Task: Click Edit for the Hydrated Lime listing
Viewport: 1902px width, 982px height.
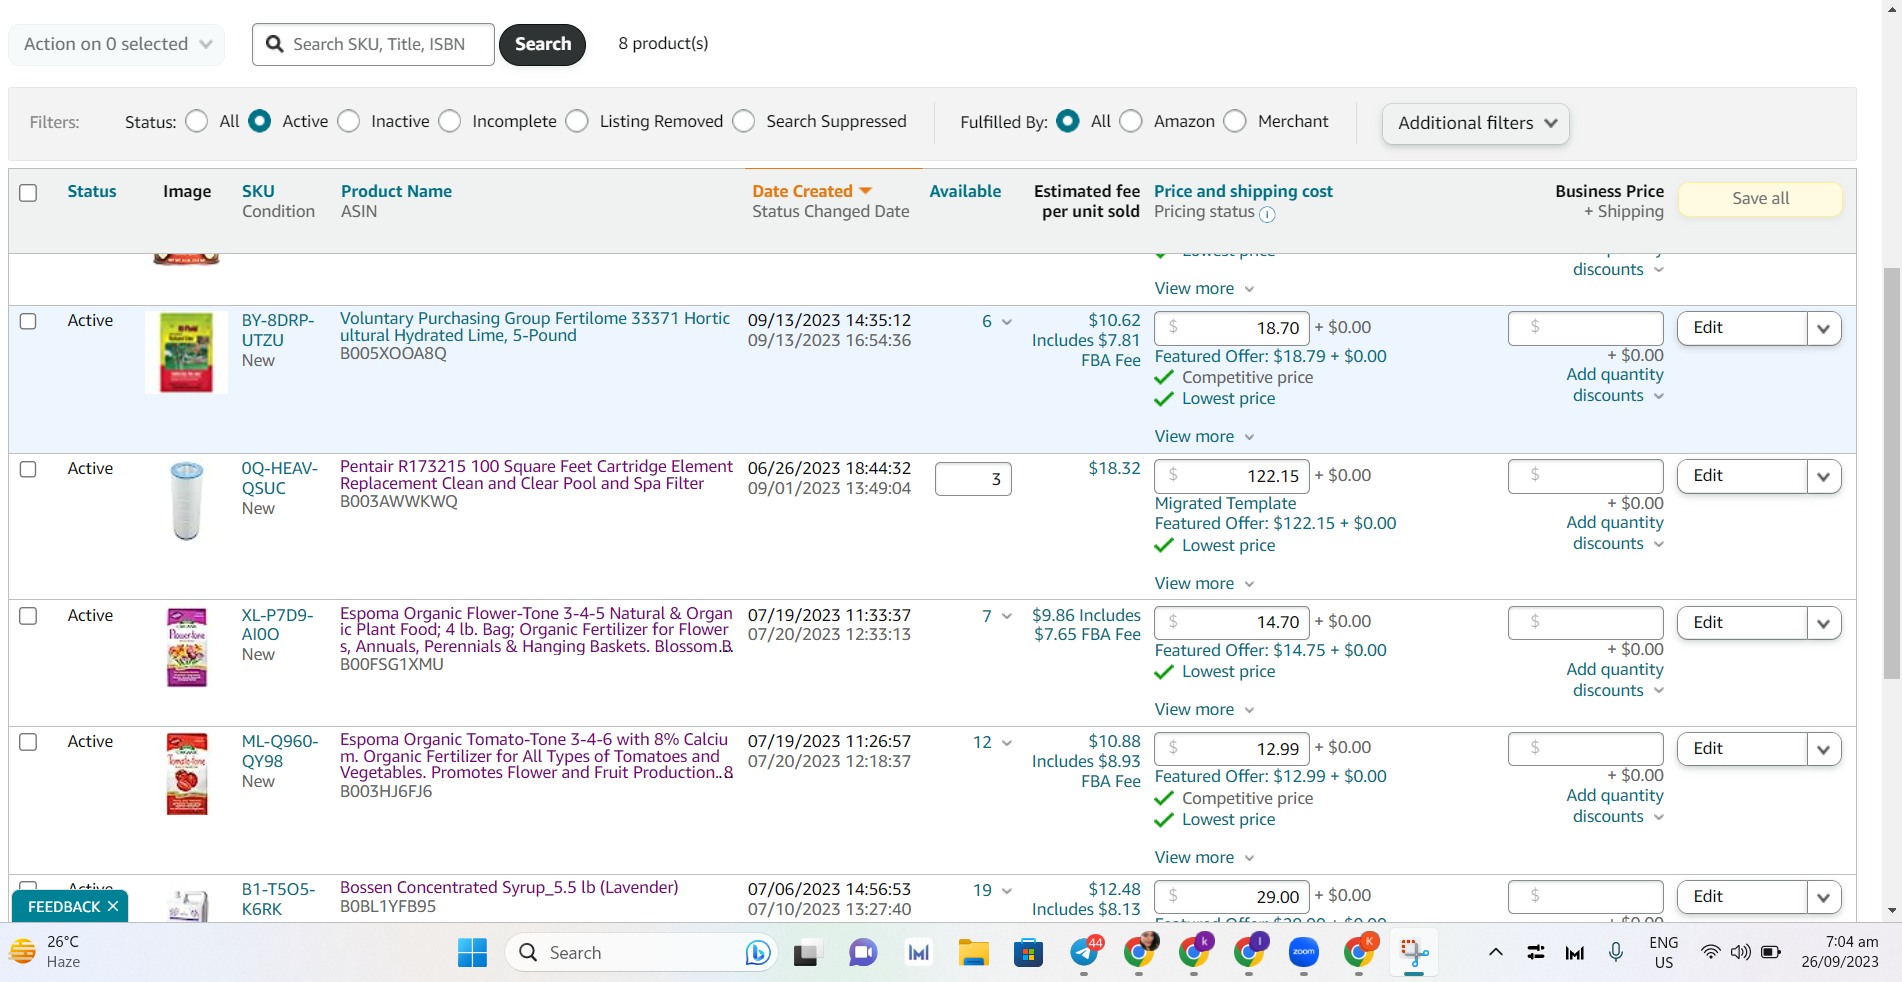Action: [x=1742, y=328]
